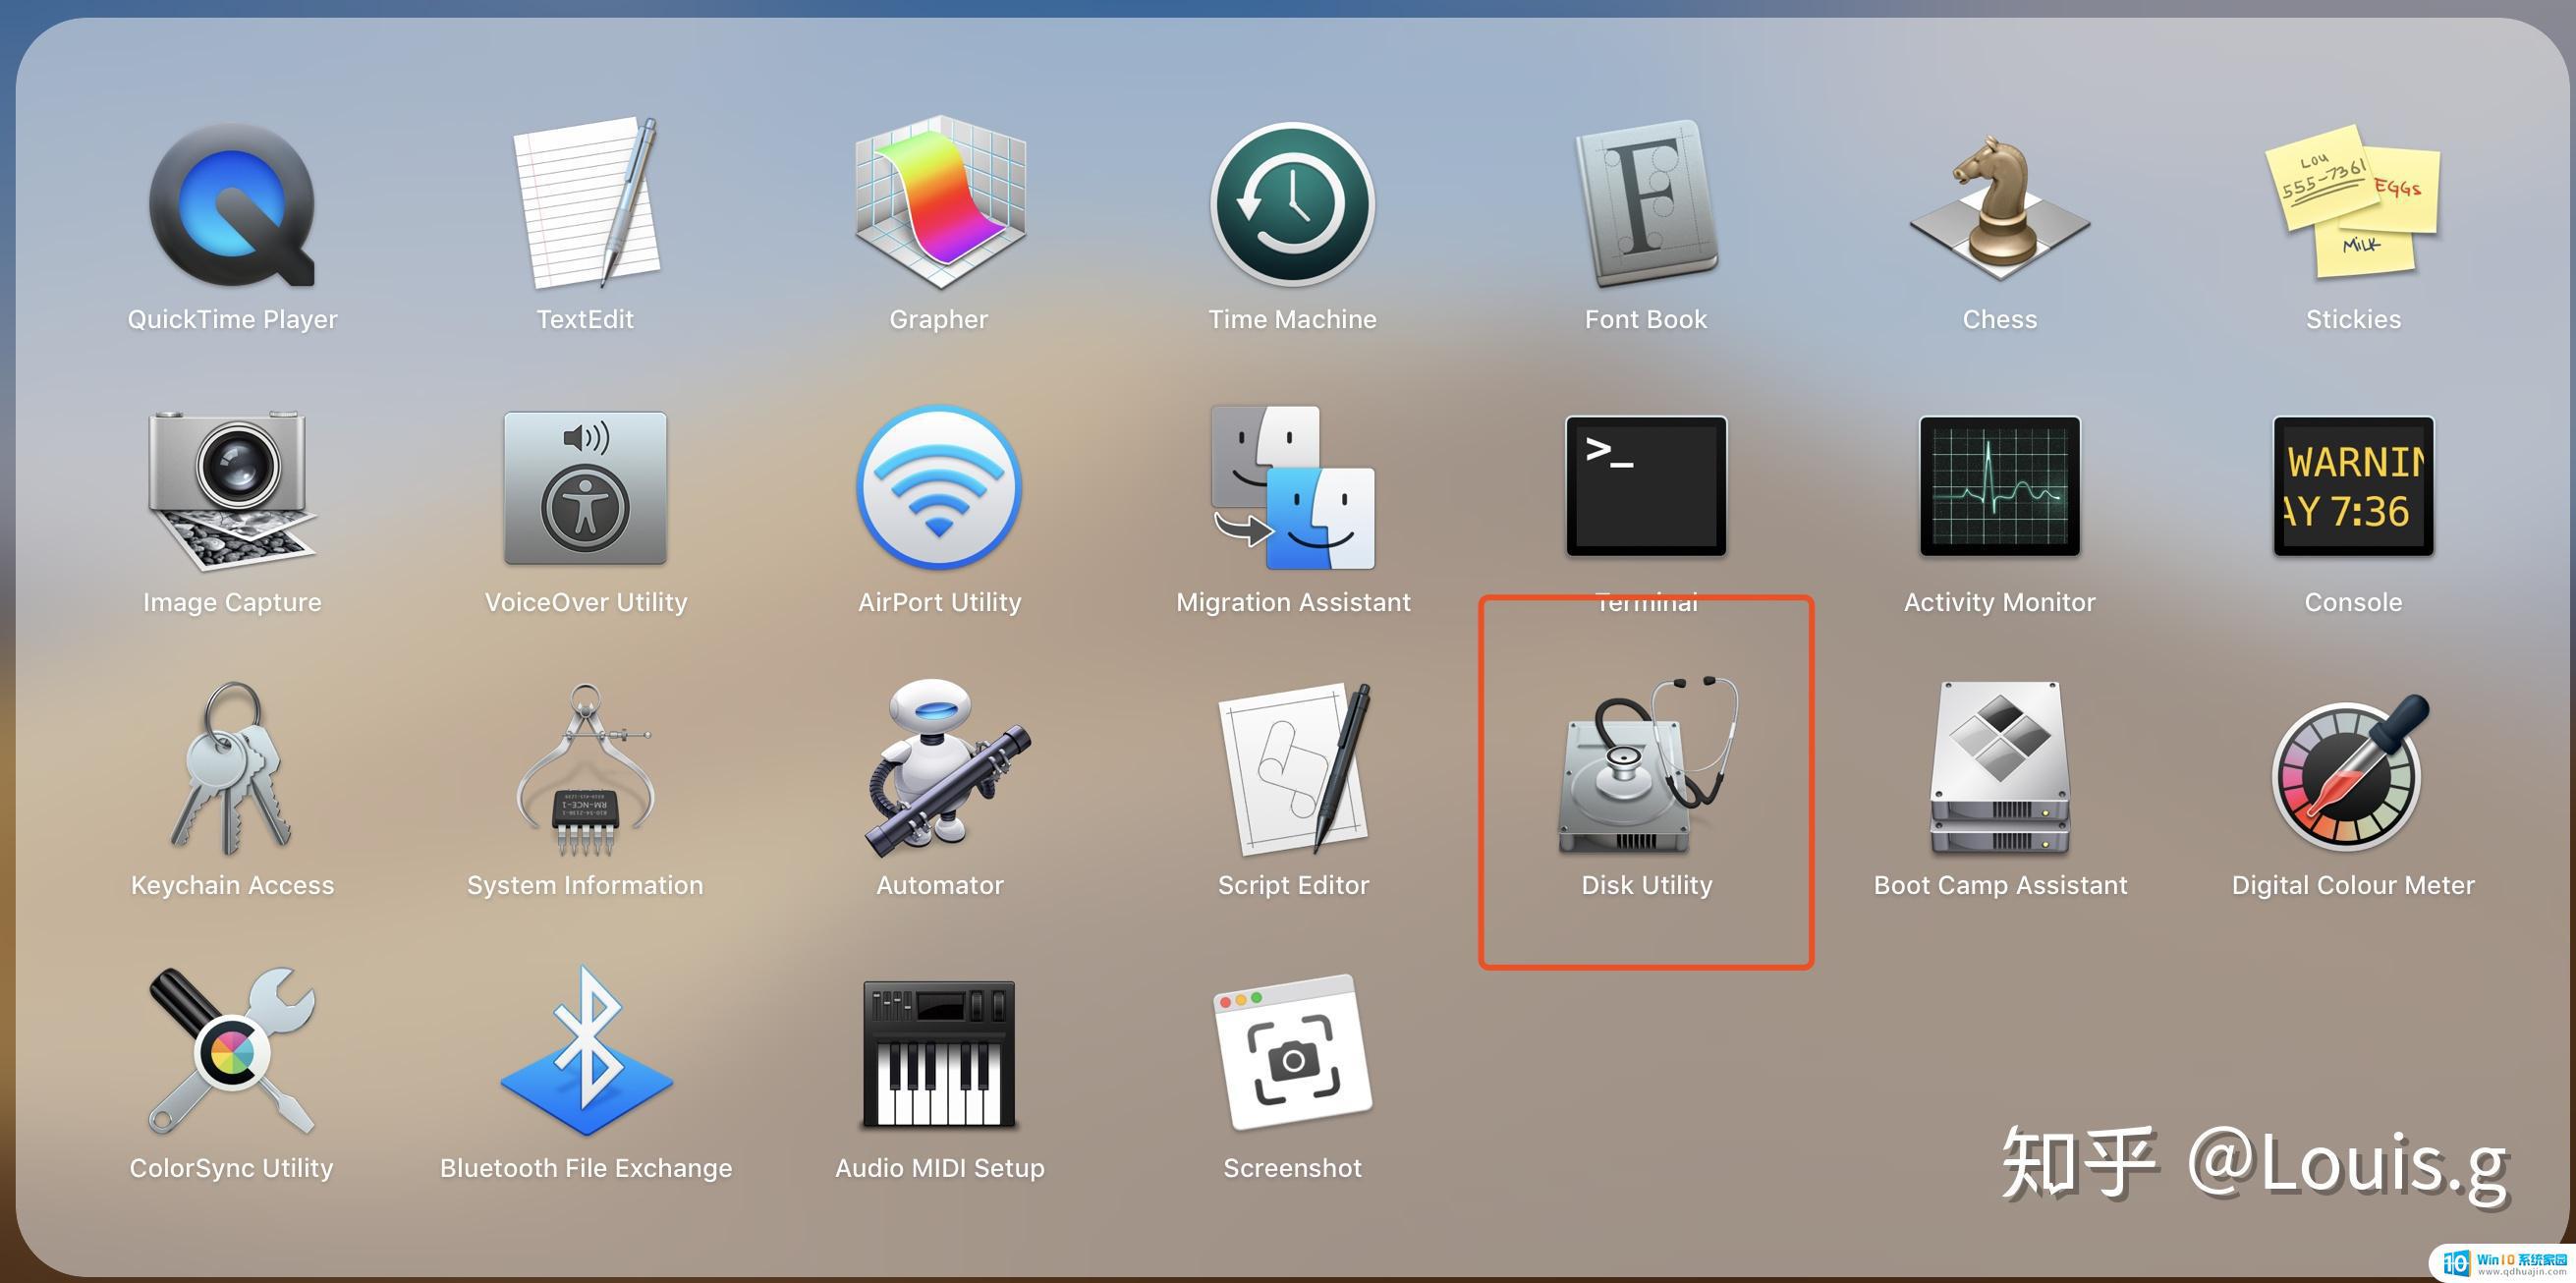Click the "ColorSync Utility" label
The height and width of the screenshot is (1283, 2576).
pyautogui.click(x=231, y=1168)
